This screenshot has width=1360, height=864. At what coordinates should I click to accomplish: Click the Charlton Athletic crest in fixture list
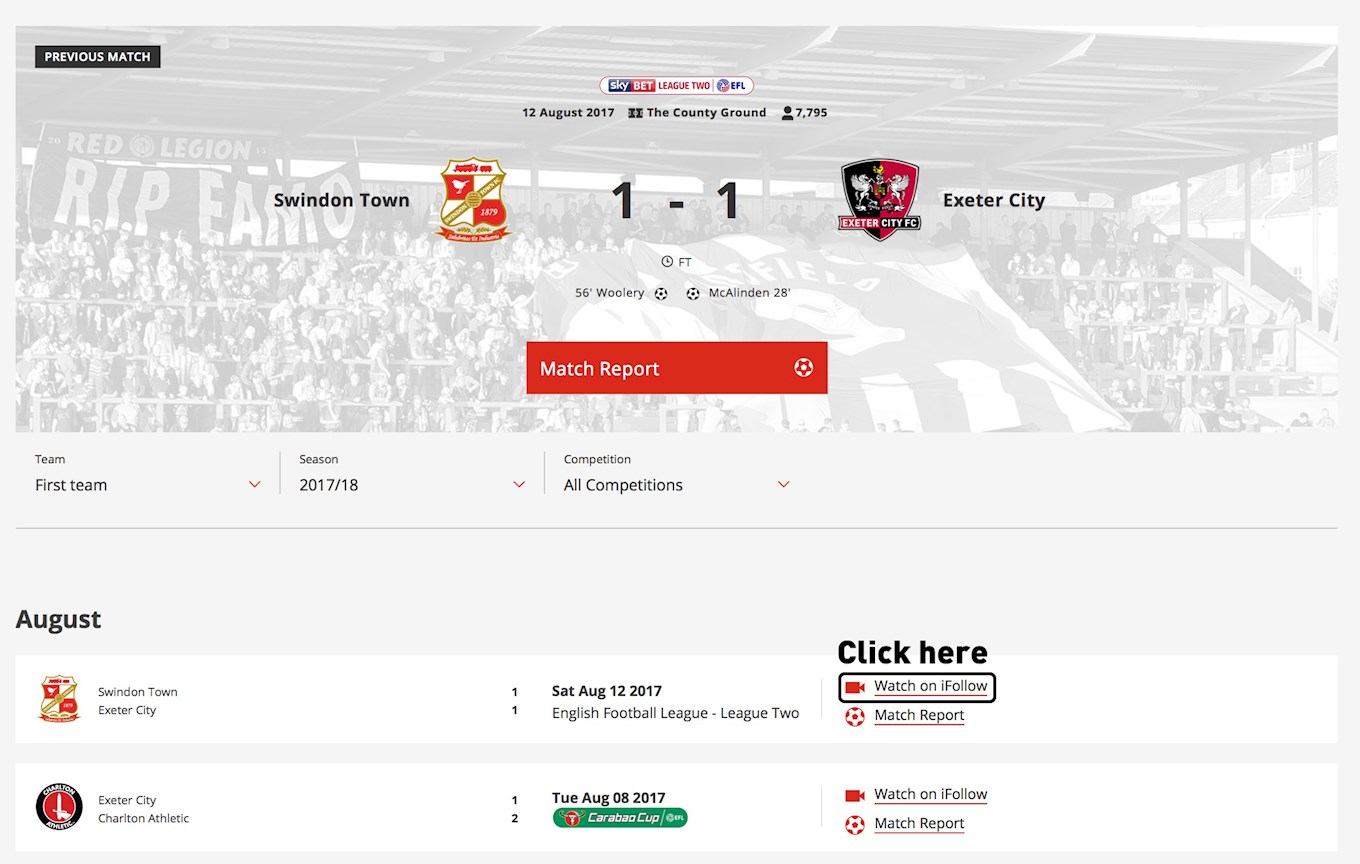tap(59, 807)
